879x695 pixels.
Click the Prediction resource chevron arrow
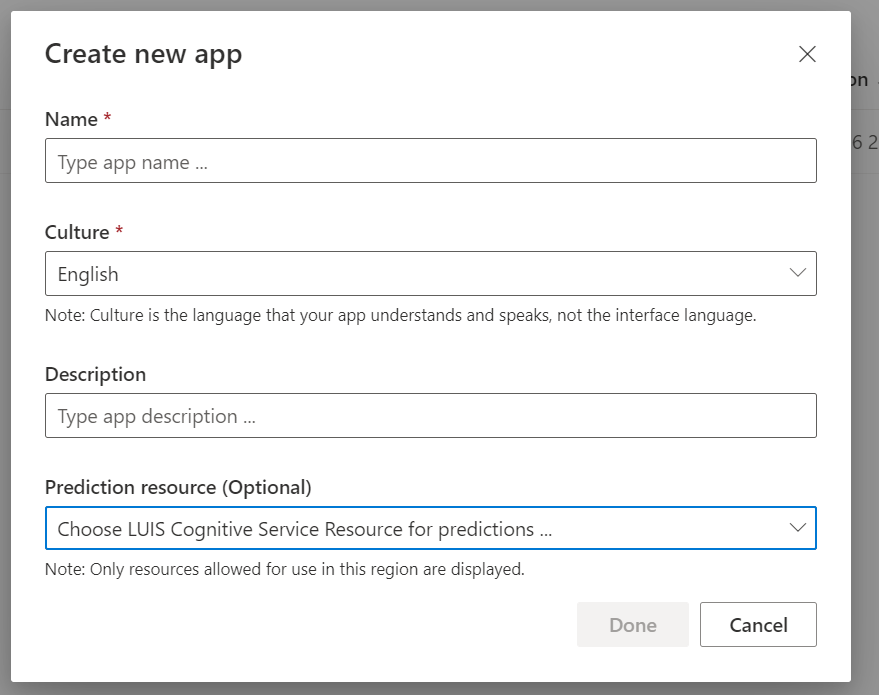(x=797, y=528)
